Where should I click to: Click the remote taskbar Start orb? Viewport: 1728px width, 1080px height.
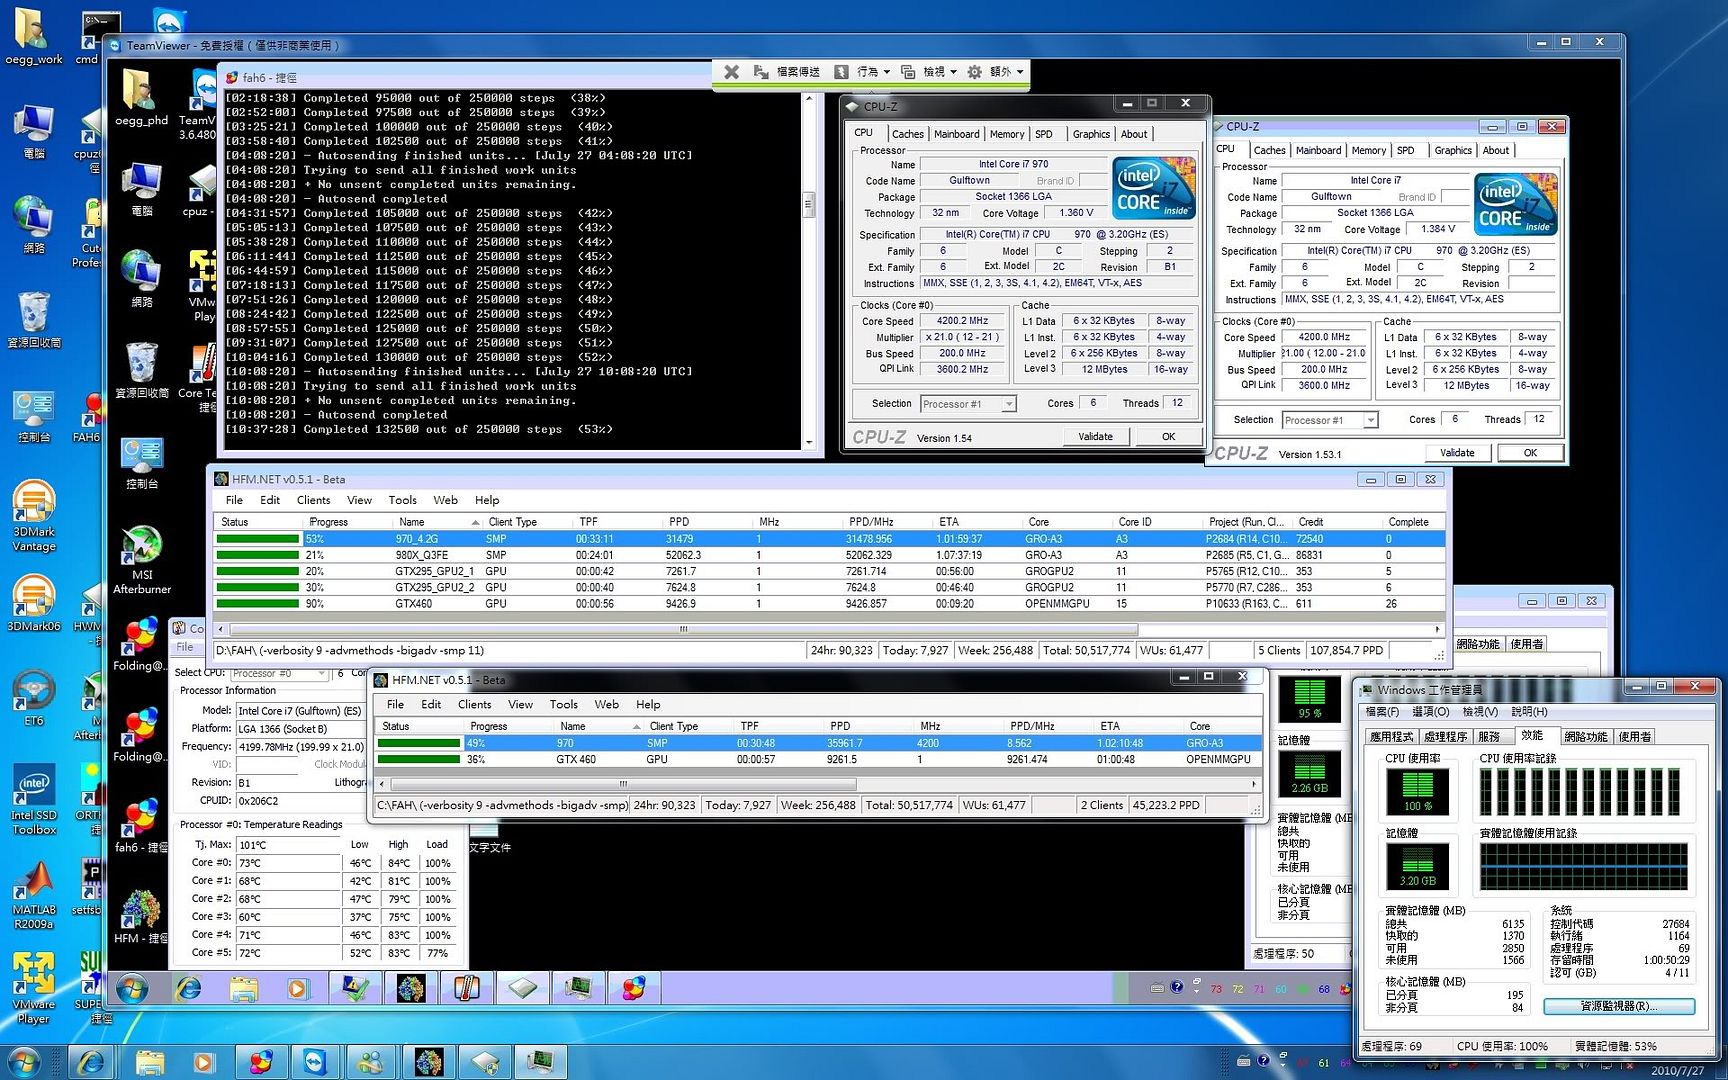pos(131,989)
